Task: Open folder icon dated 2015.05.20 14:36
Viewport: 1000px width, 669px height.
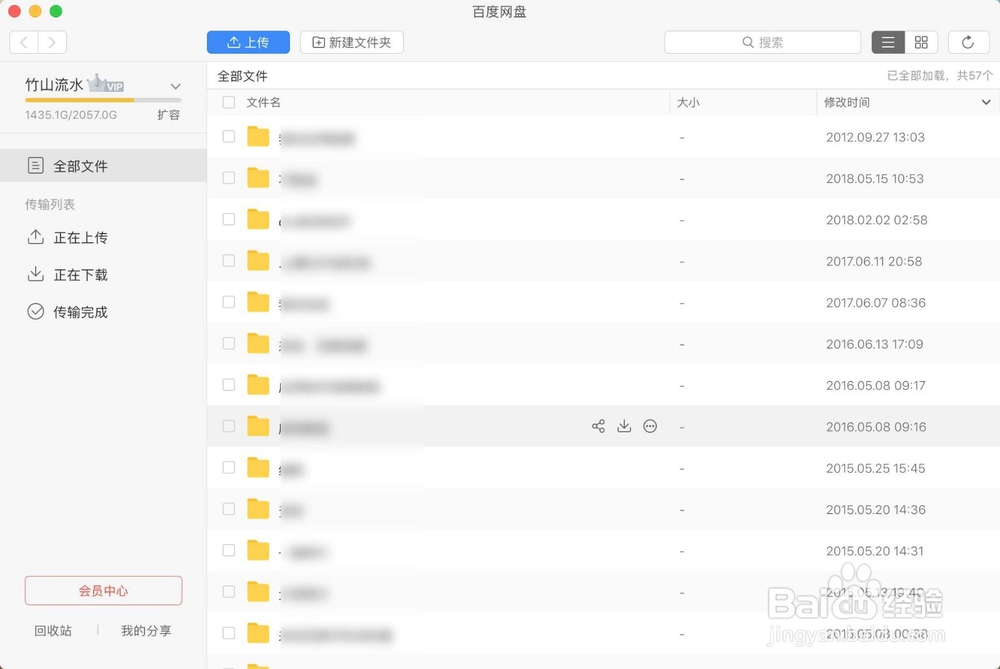Action: tap(258, 509)
